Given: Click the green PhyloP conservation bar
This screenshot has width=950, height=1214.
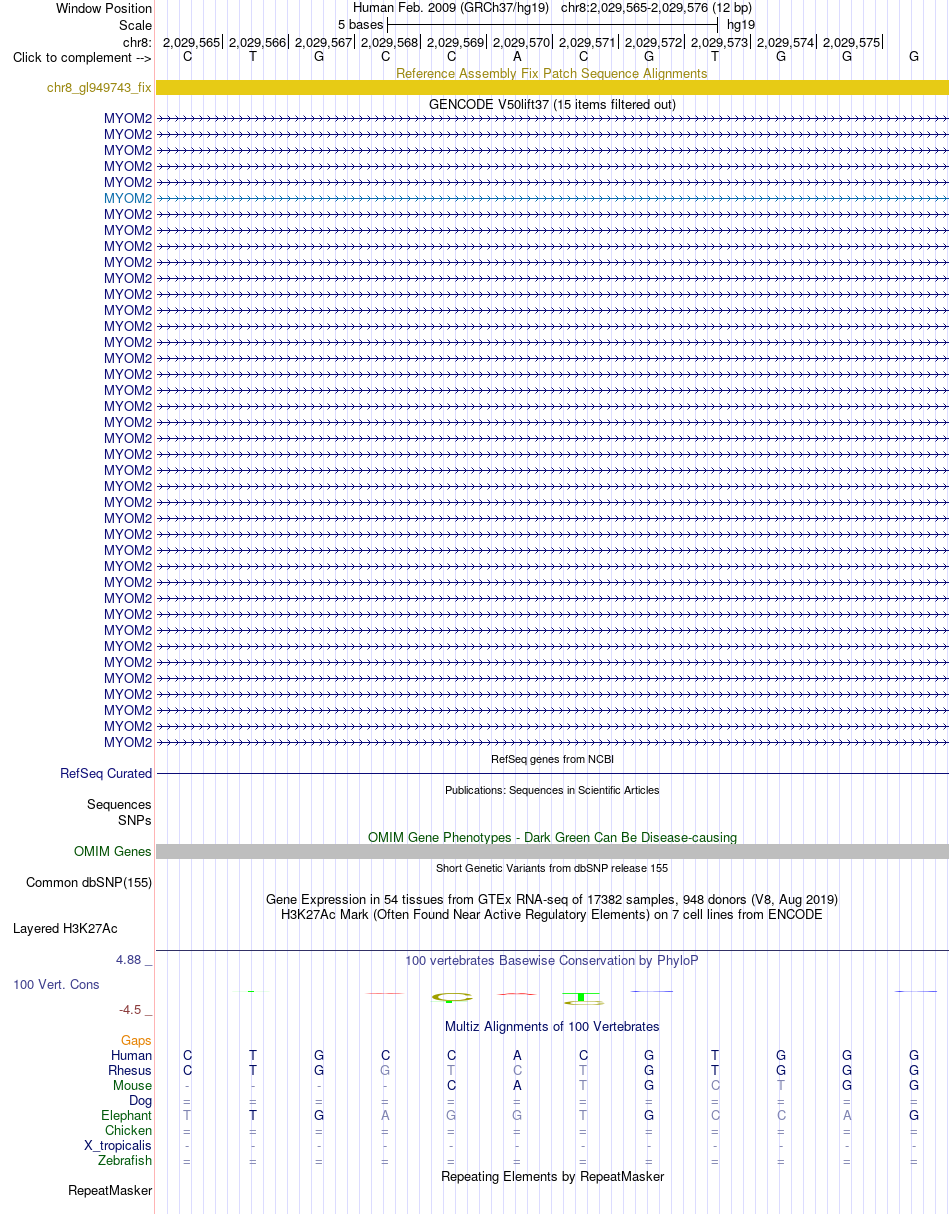Looking at the screenshot, I should coord(580,997).
